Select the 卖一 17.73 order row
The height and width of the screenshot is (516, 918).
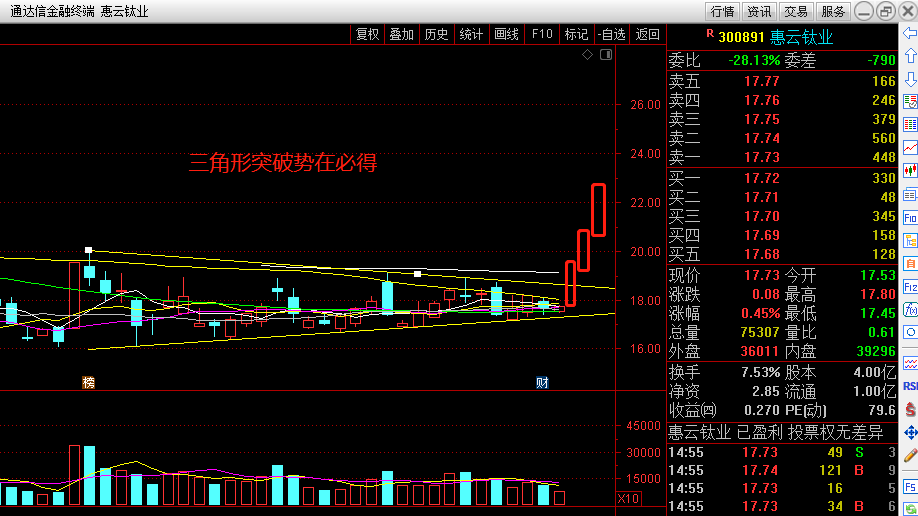click(782, 158)
